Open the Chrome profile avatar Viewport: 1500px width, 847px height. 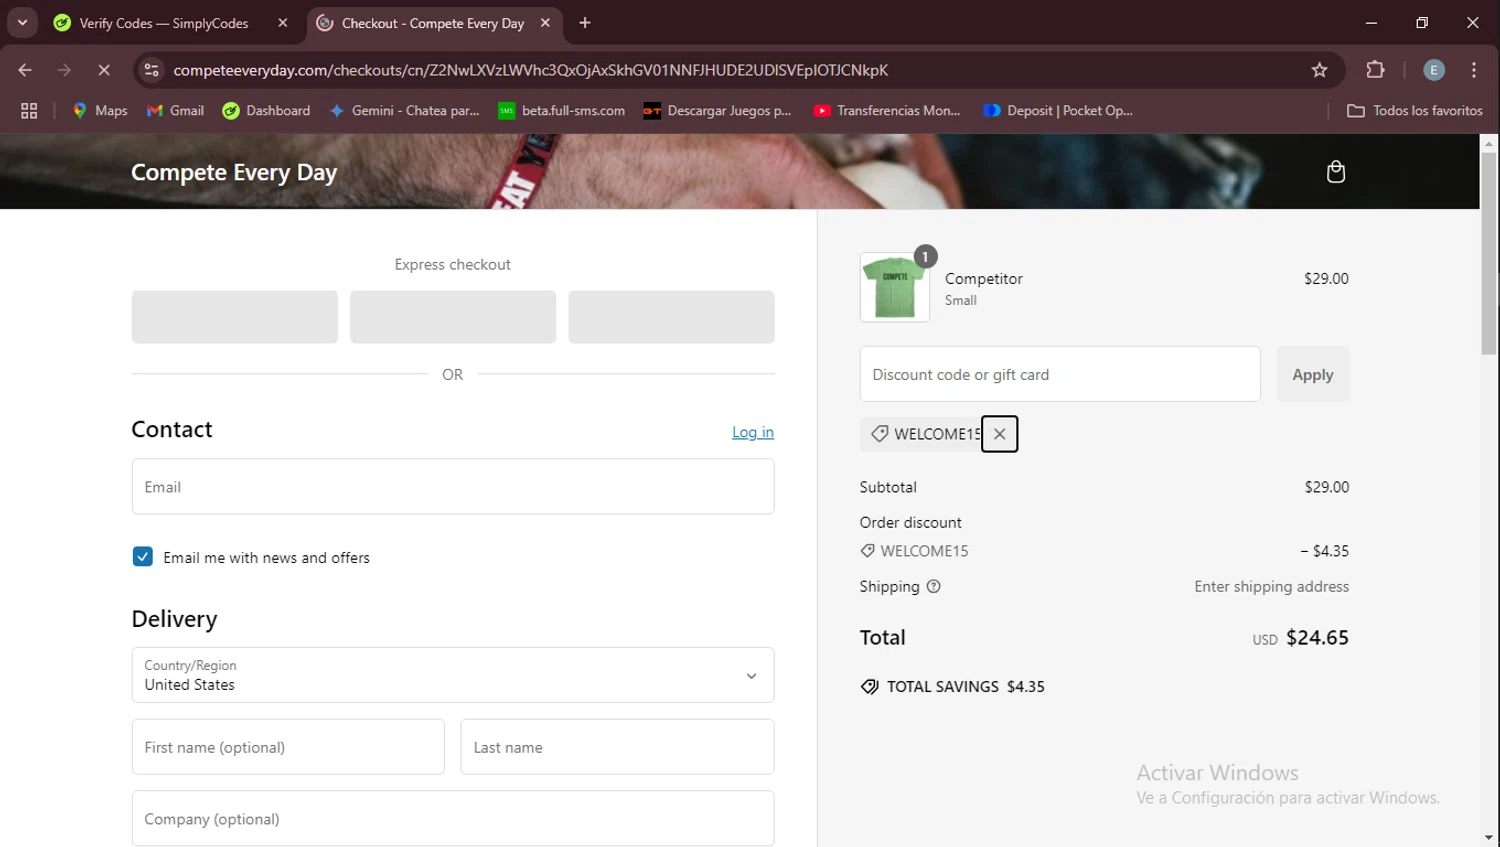(x=1433, y=70)
